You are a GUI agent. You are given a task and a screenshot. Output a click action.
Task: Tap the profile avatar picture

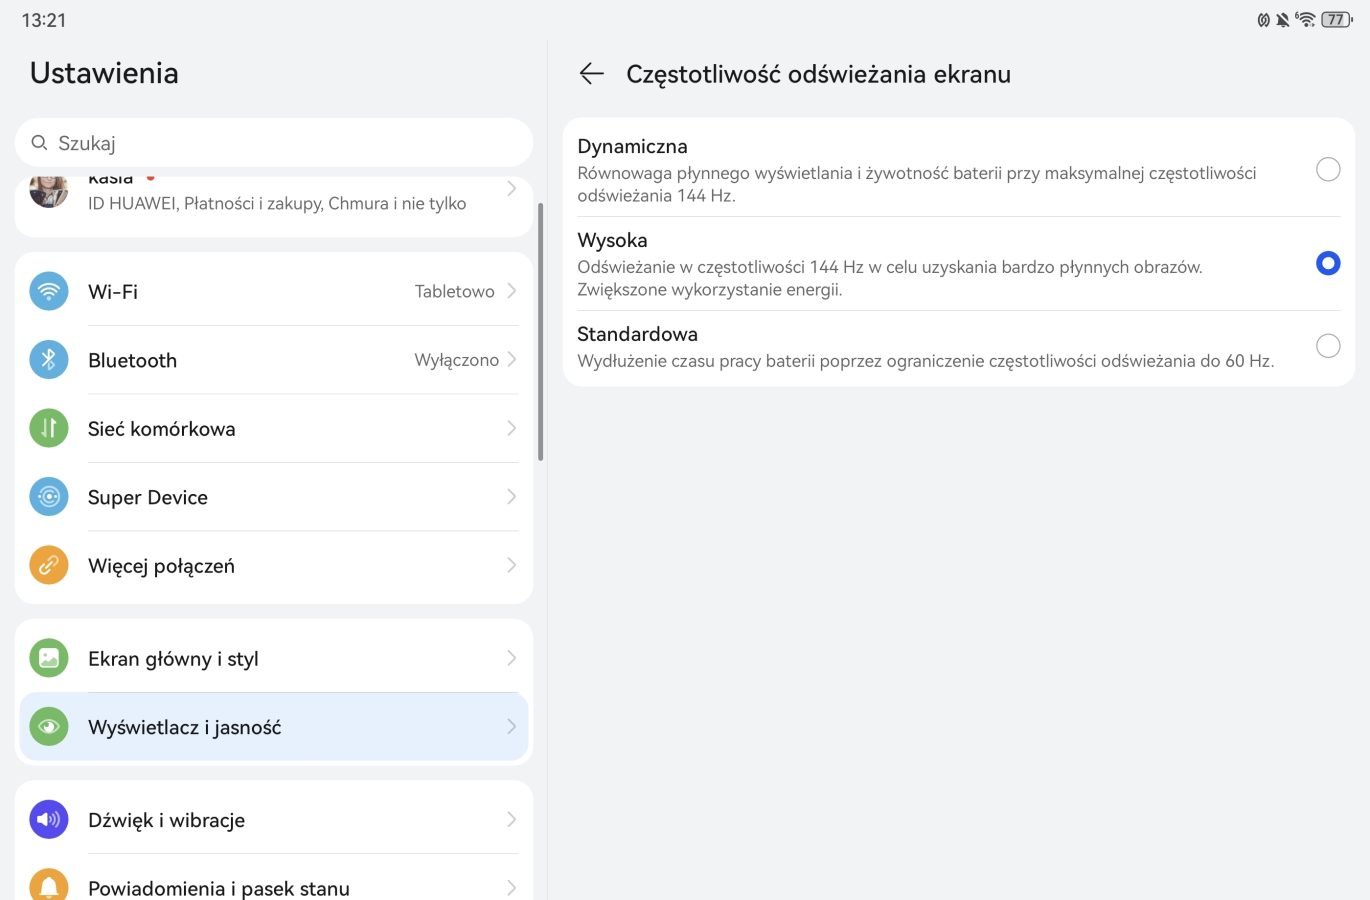[49, 190]
